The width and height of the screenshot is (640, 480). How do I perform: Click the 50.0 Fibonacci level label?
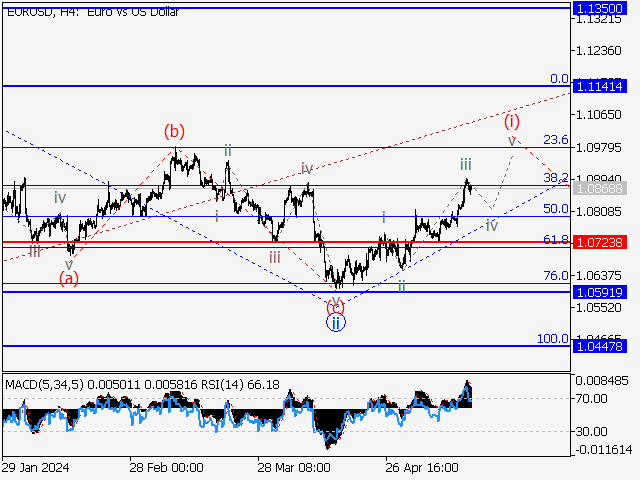tap(556, 209)
